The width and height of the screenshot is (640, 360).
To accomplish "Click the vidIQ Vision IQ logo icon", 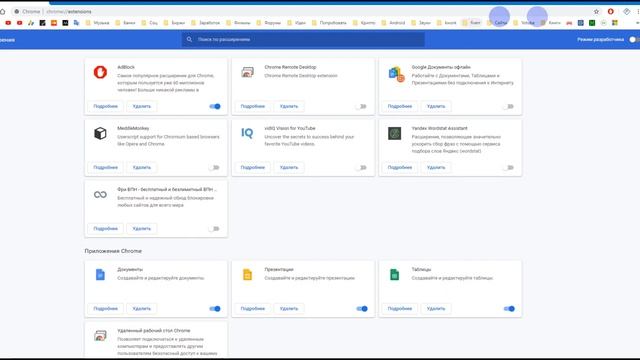I will [x=247, y=133].
